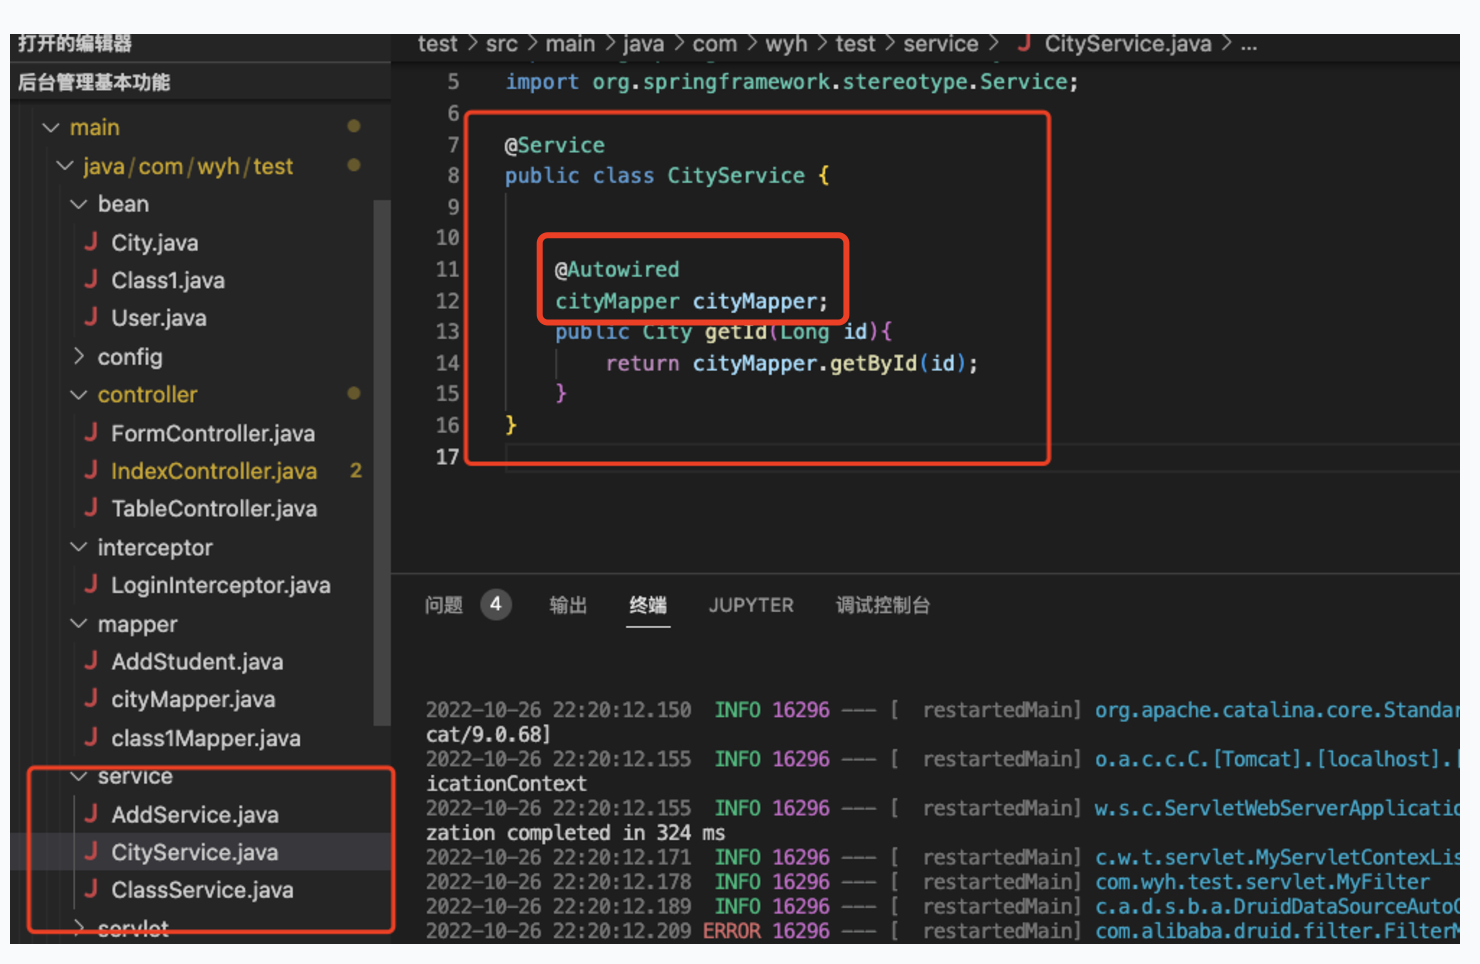Screen dimensions: 1480x964
Task: Collapse the main folder chevron
Action: tap(51, 128)
